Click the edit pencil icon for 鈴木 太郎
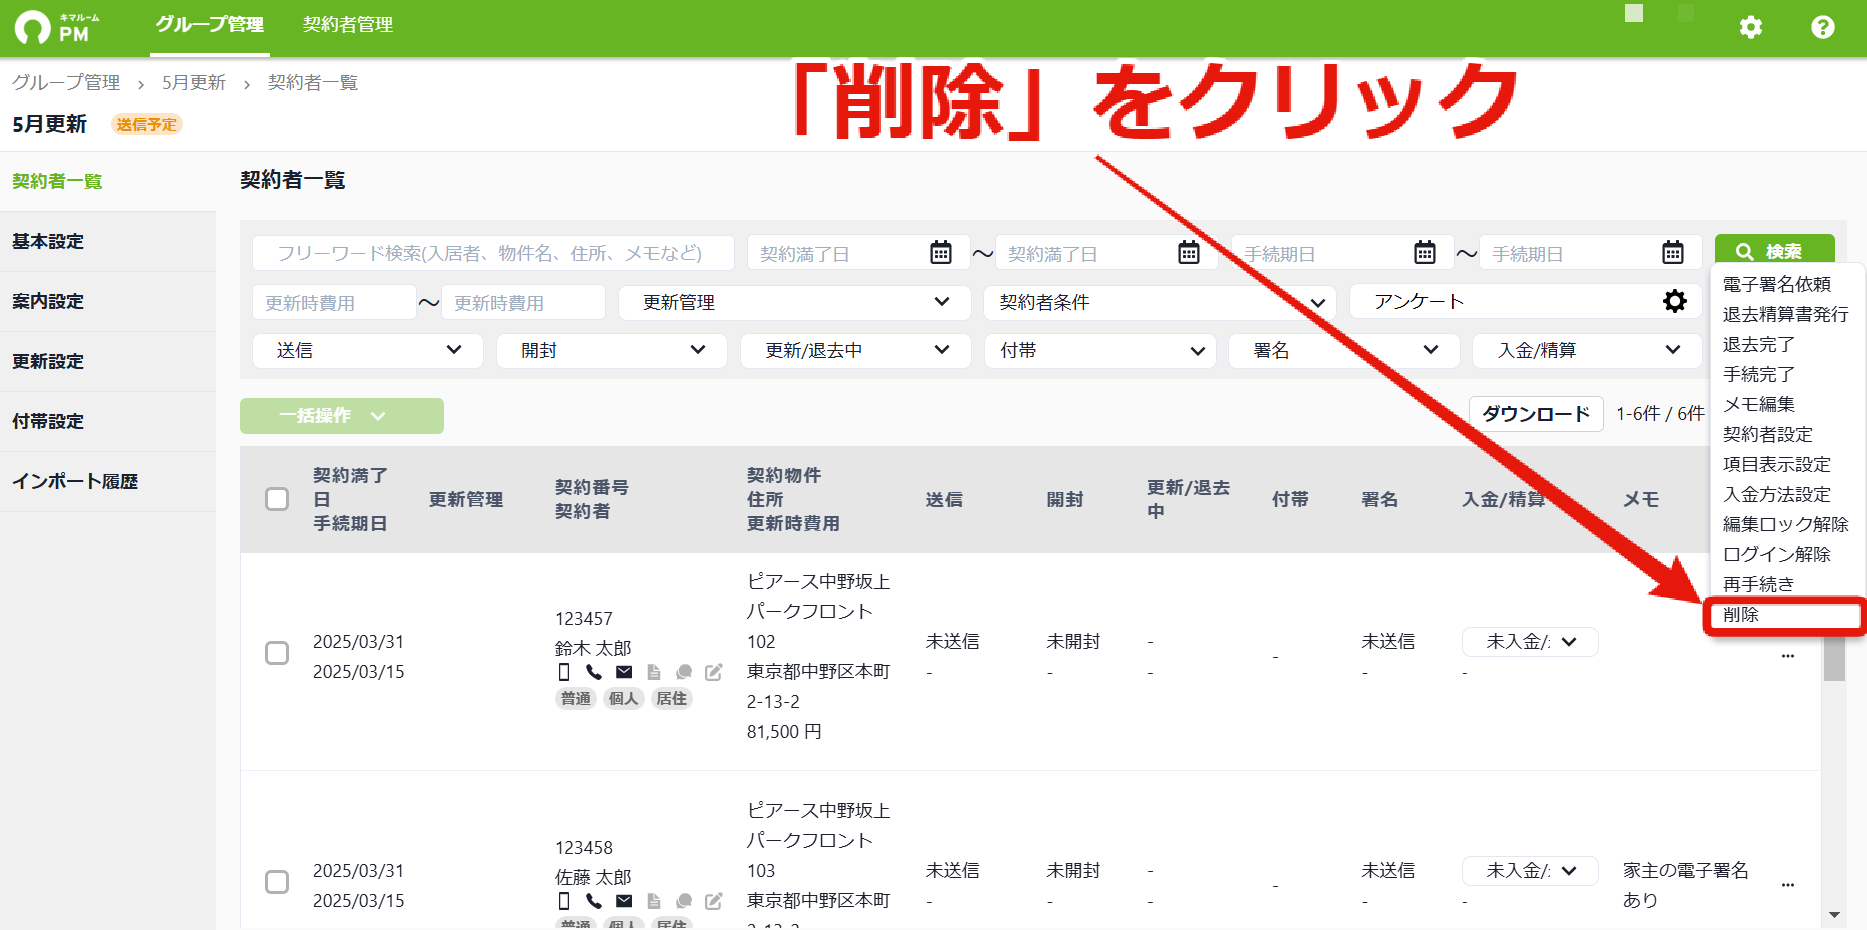Screen dimensions: 1867x930 pos(713,672)
